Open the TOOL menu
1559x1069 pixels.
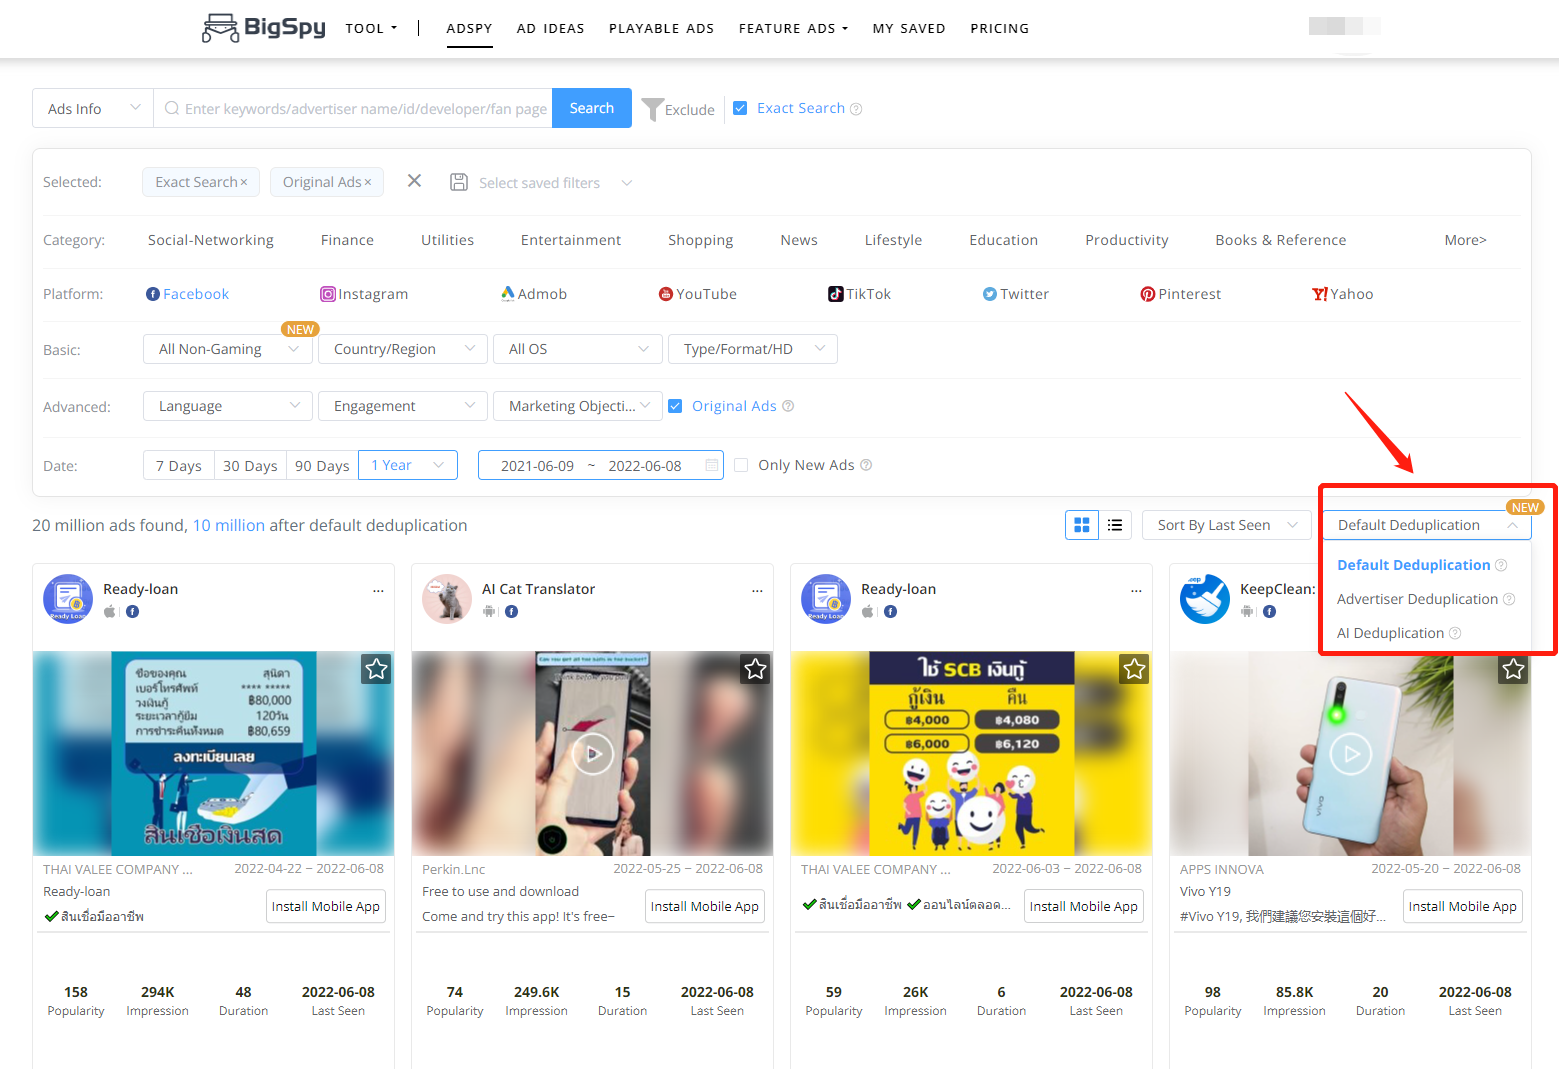370,28
